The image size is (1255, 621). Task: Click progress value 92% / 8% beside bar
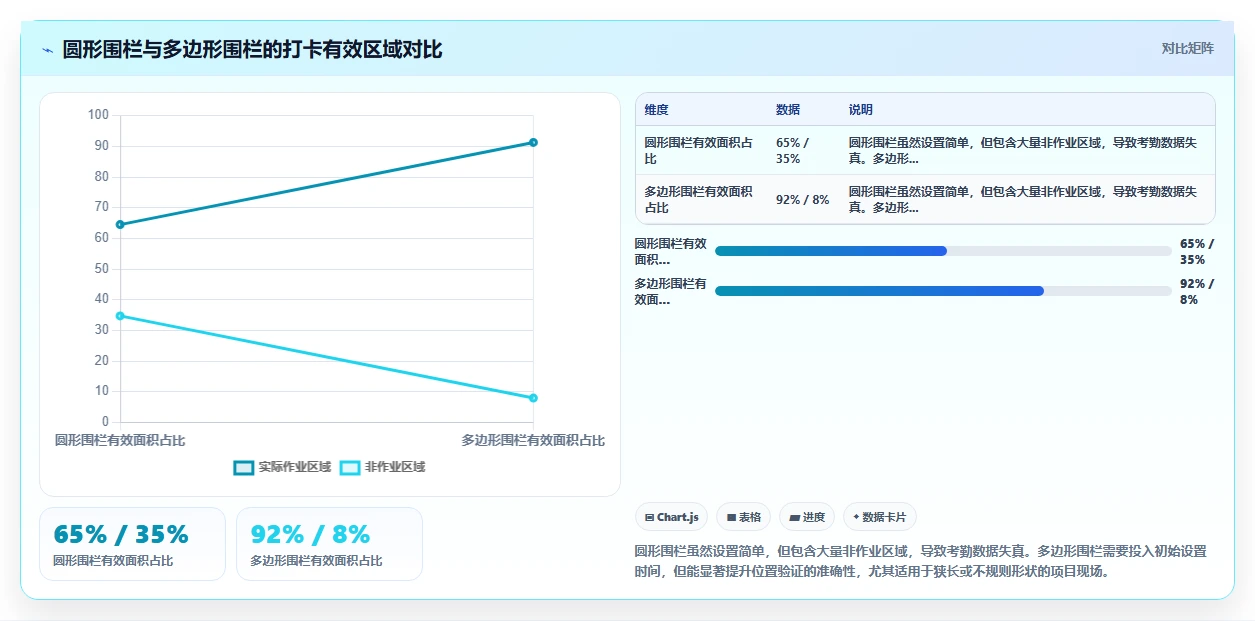coord(1197,291)
